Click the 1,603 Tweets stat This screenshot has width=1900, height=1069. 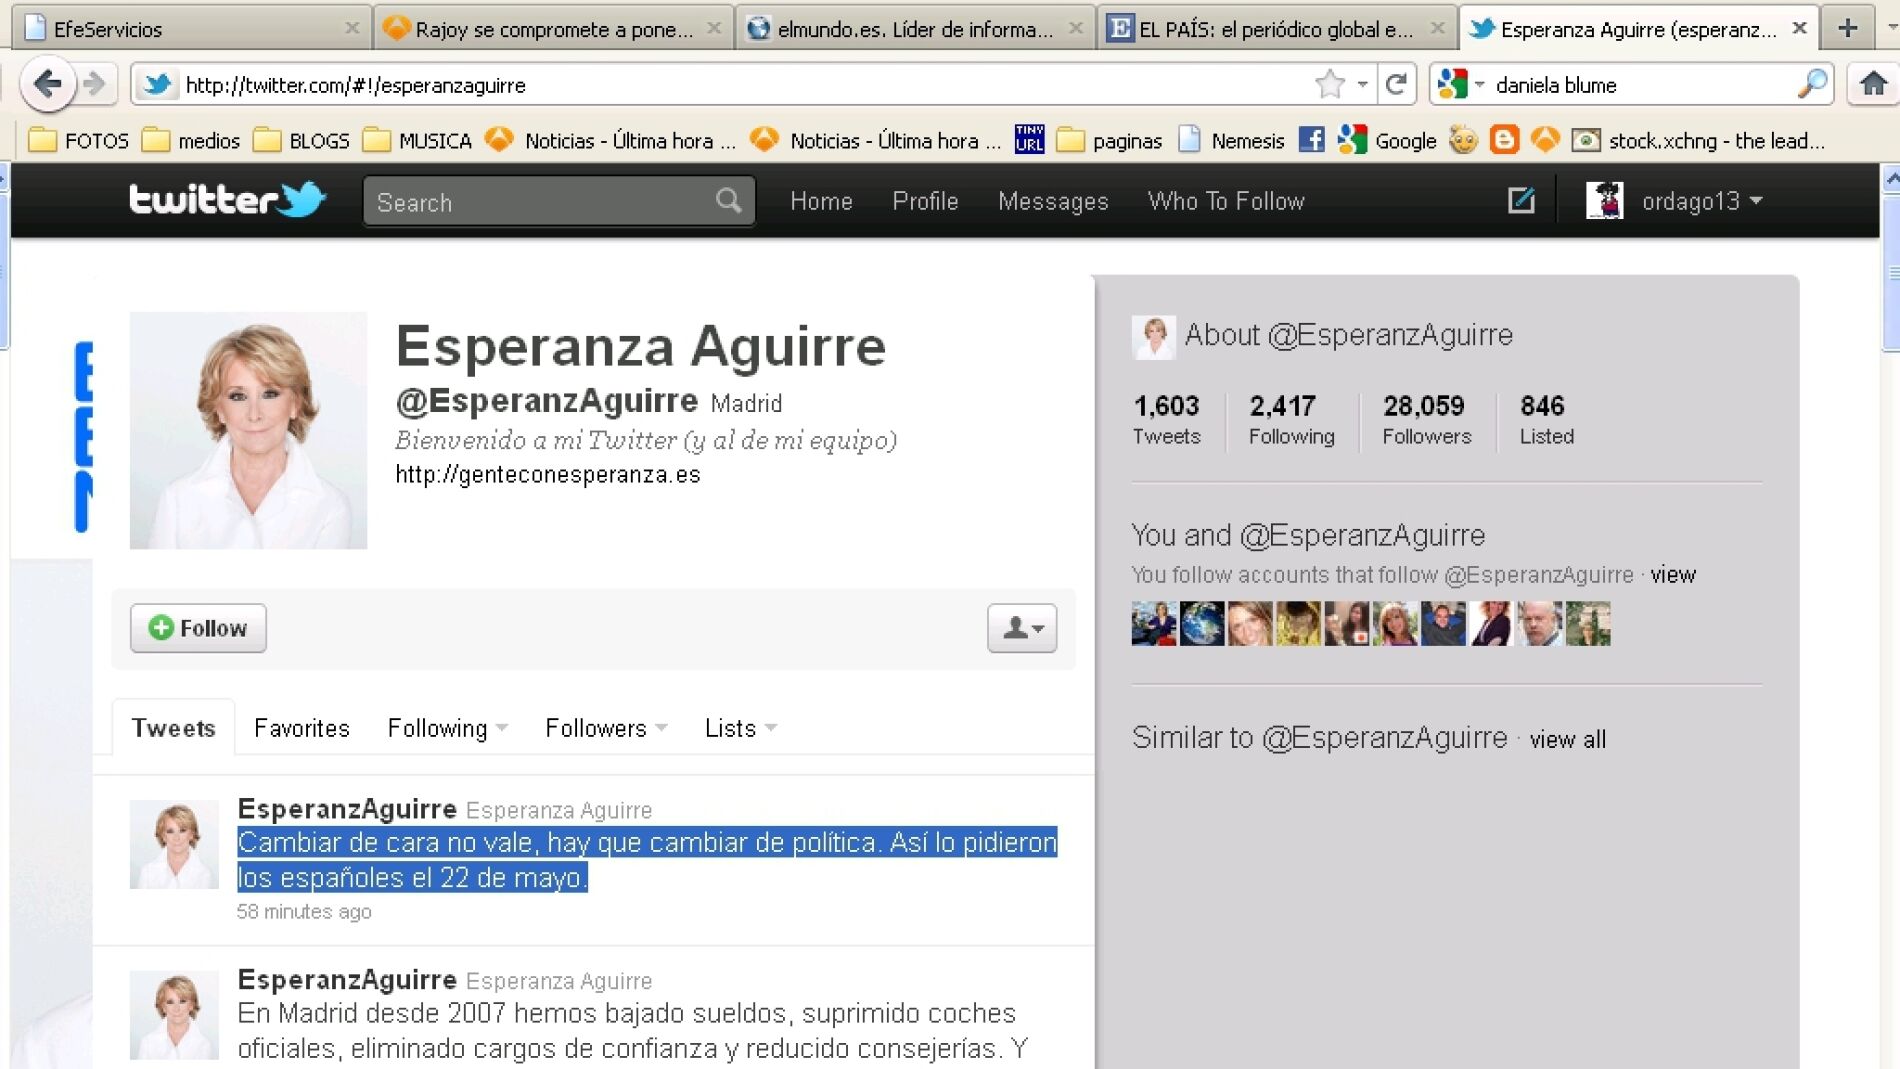tap(1166, 419)
